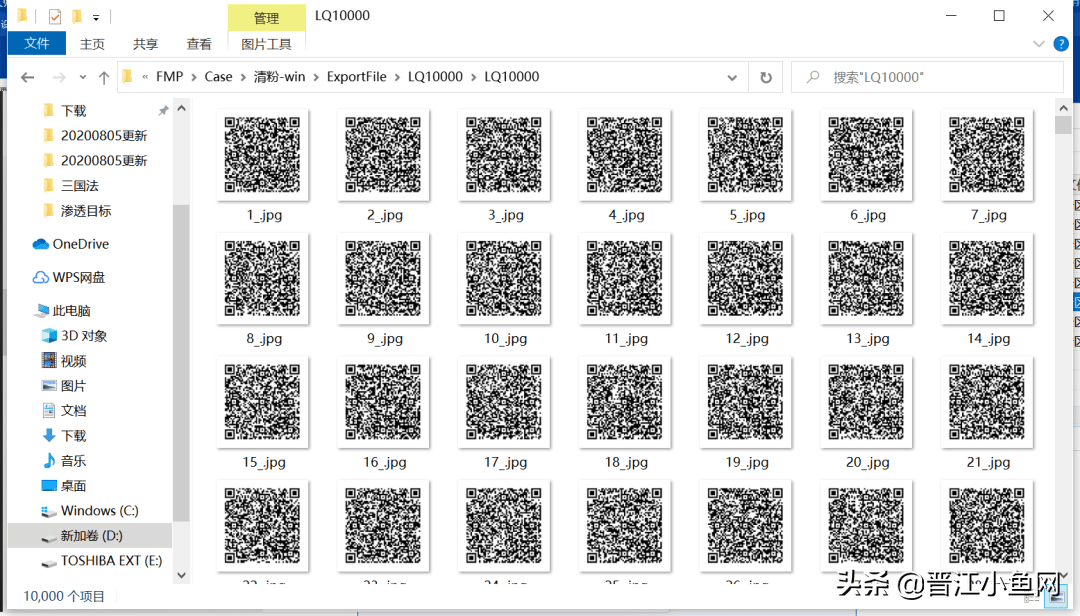Select the 10_jpg QR code thumbnail

(504, 278)
